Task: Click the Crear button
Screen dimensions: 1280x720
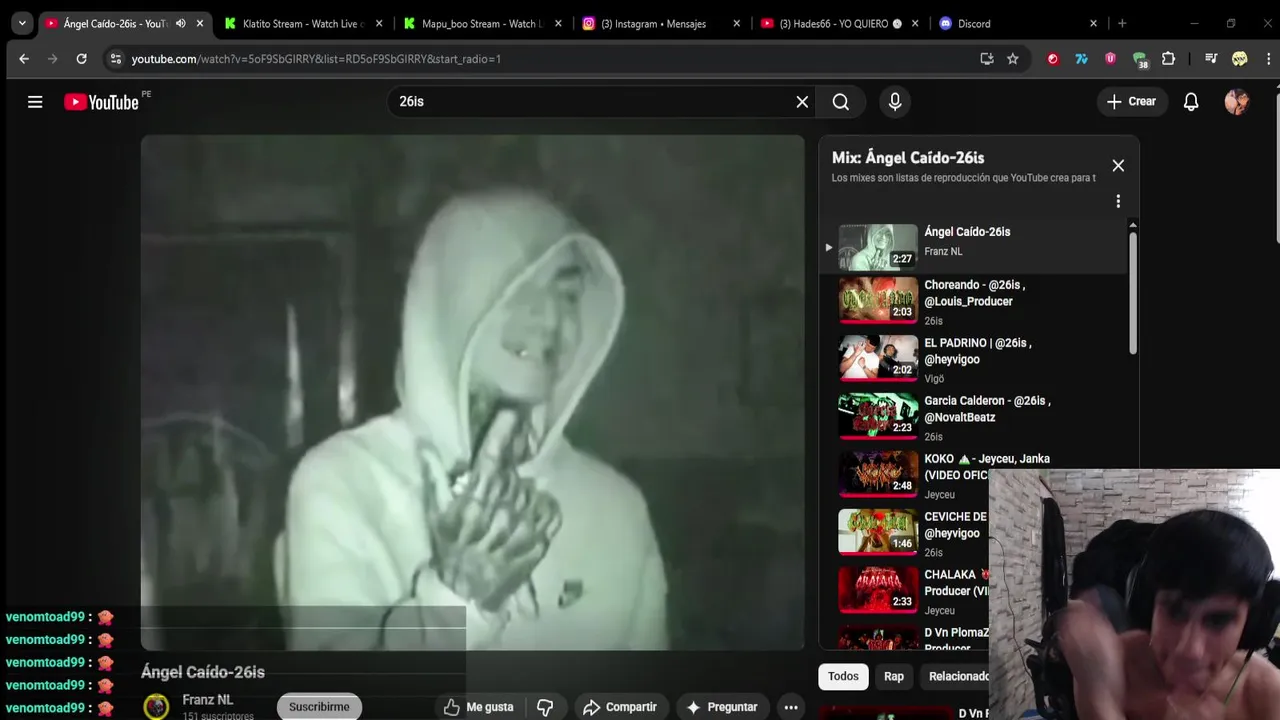Action: pyautogui.click(x=1131, y=102)
